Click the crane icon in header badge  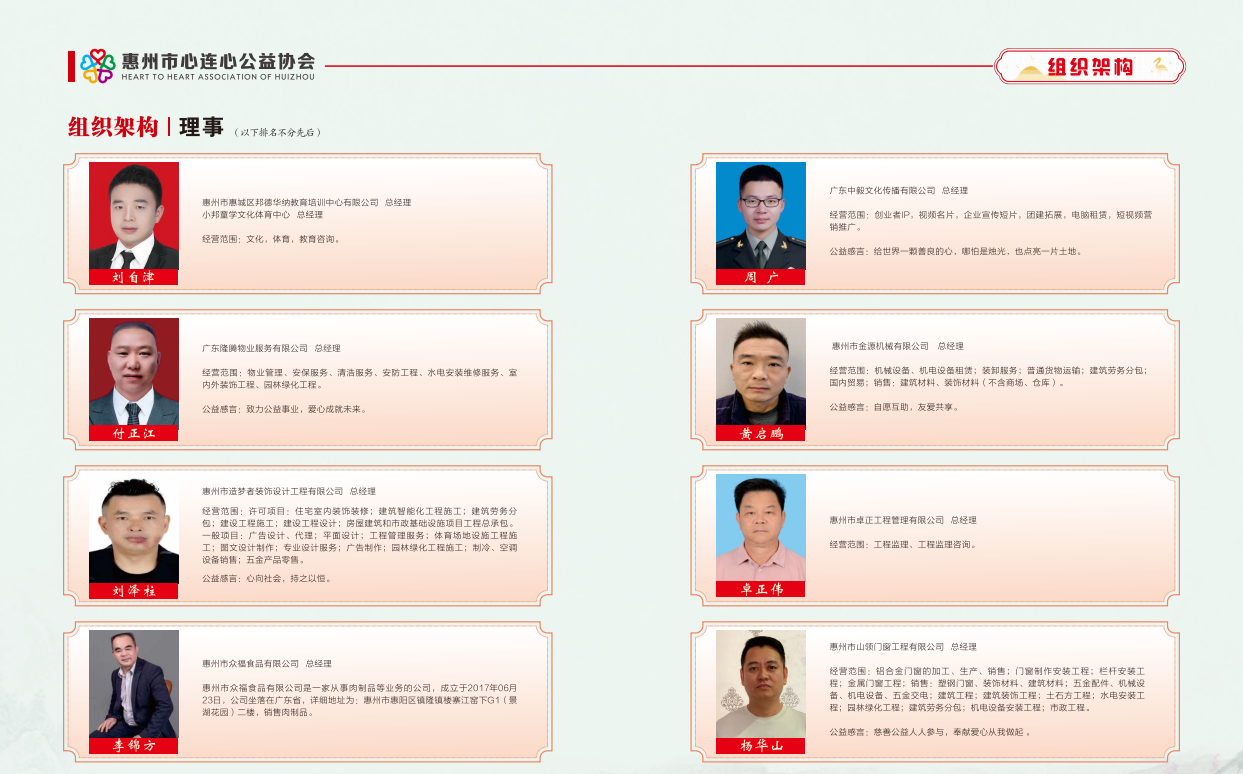pos(1159,65)
